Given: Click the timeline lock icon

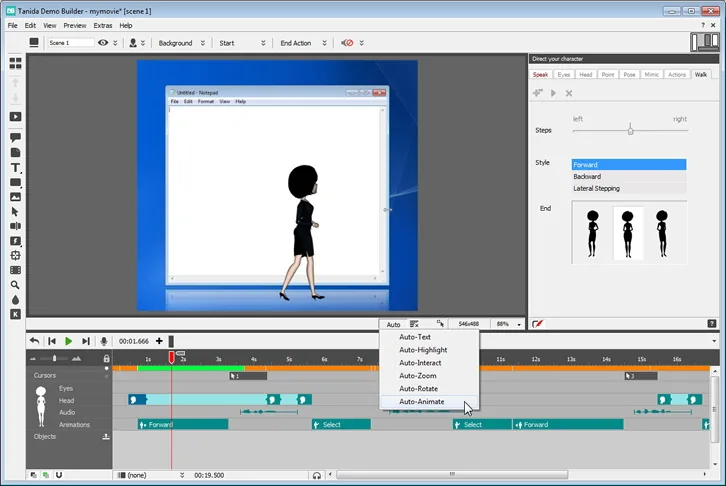Looking at the screenshot, I should tap(106, 359).
